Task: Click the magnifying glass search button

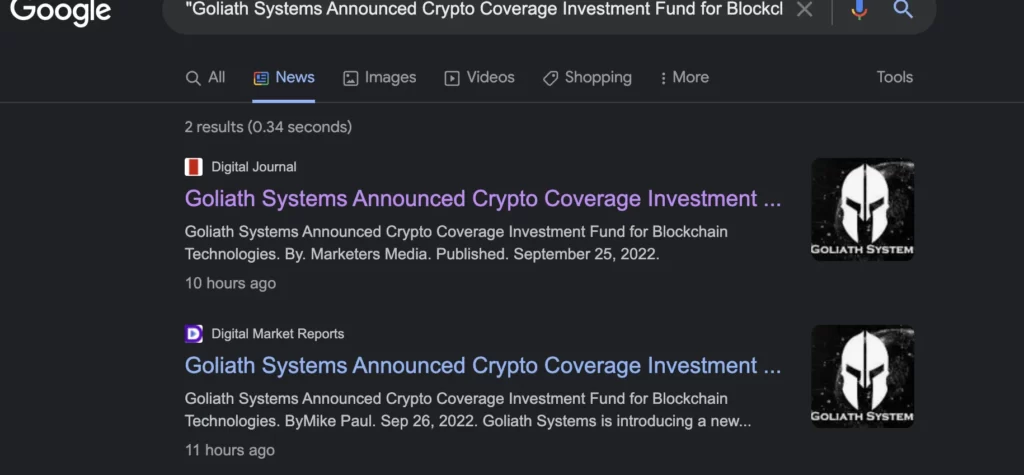Action: point(903,10)
